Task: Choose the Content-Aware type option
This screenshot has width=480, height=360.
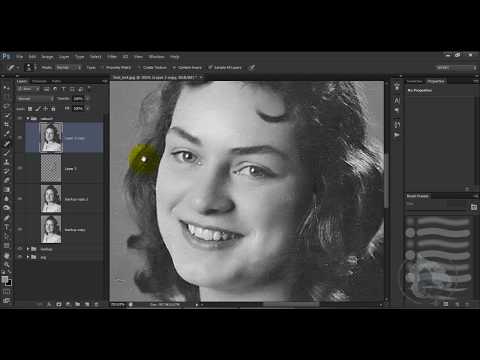Action: coord(187,67)
